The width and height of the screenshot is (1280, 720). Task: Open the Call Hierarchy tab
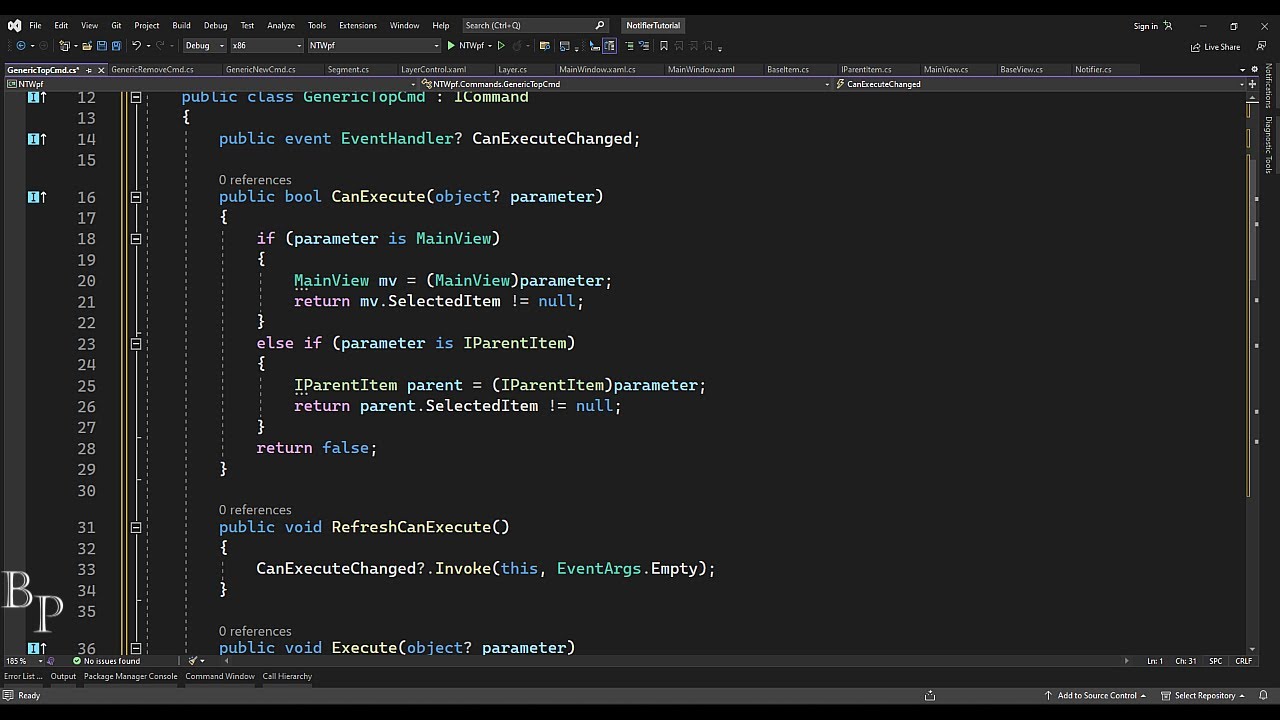tap(287, 677)
